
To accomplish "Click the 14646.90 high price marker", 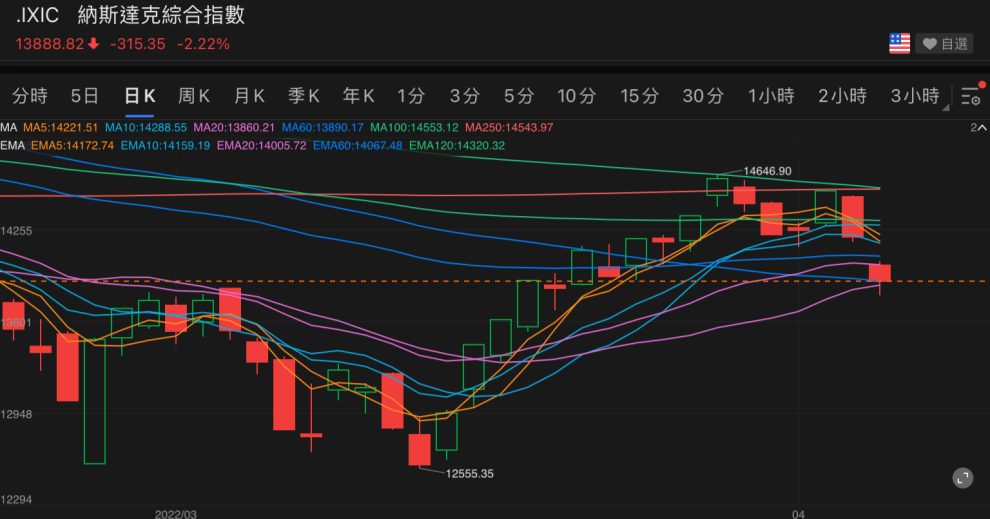I will tap(767, 172).
